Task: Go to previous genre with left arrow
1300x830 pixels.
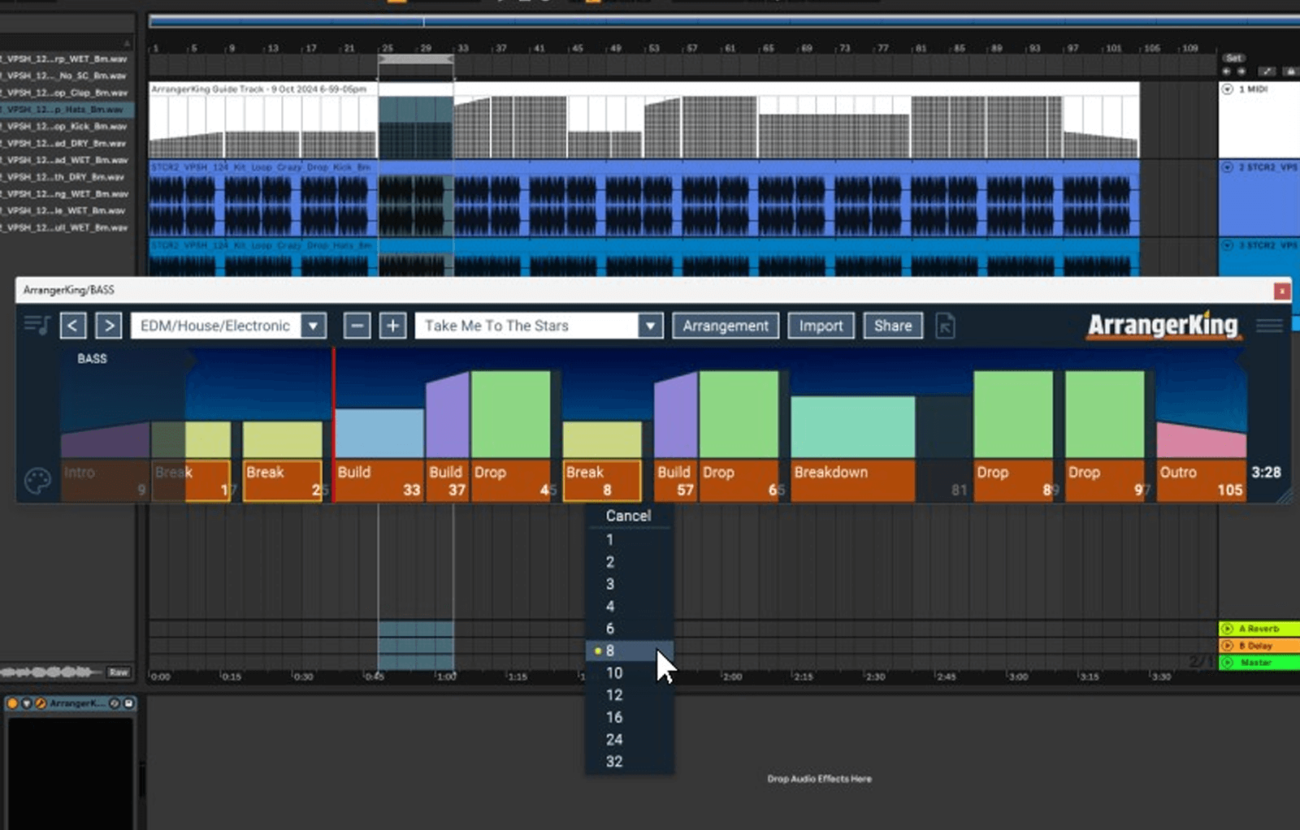Action: tap(73, 326)
